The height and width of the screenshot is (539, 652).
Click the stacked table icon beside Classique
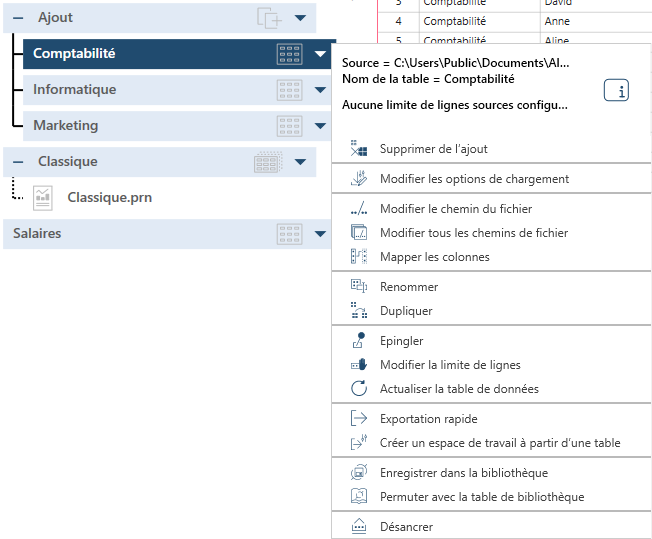(268, 162)
